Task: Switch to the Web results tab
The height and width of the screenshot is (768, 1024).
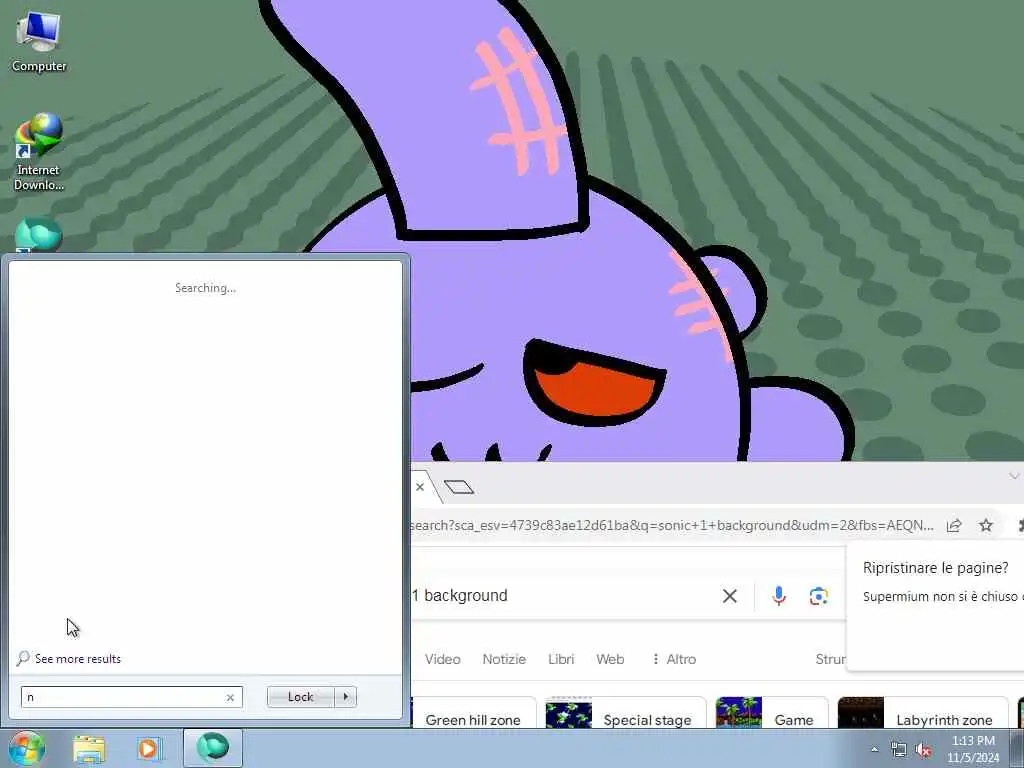Action: pos(610,660)
